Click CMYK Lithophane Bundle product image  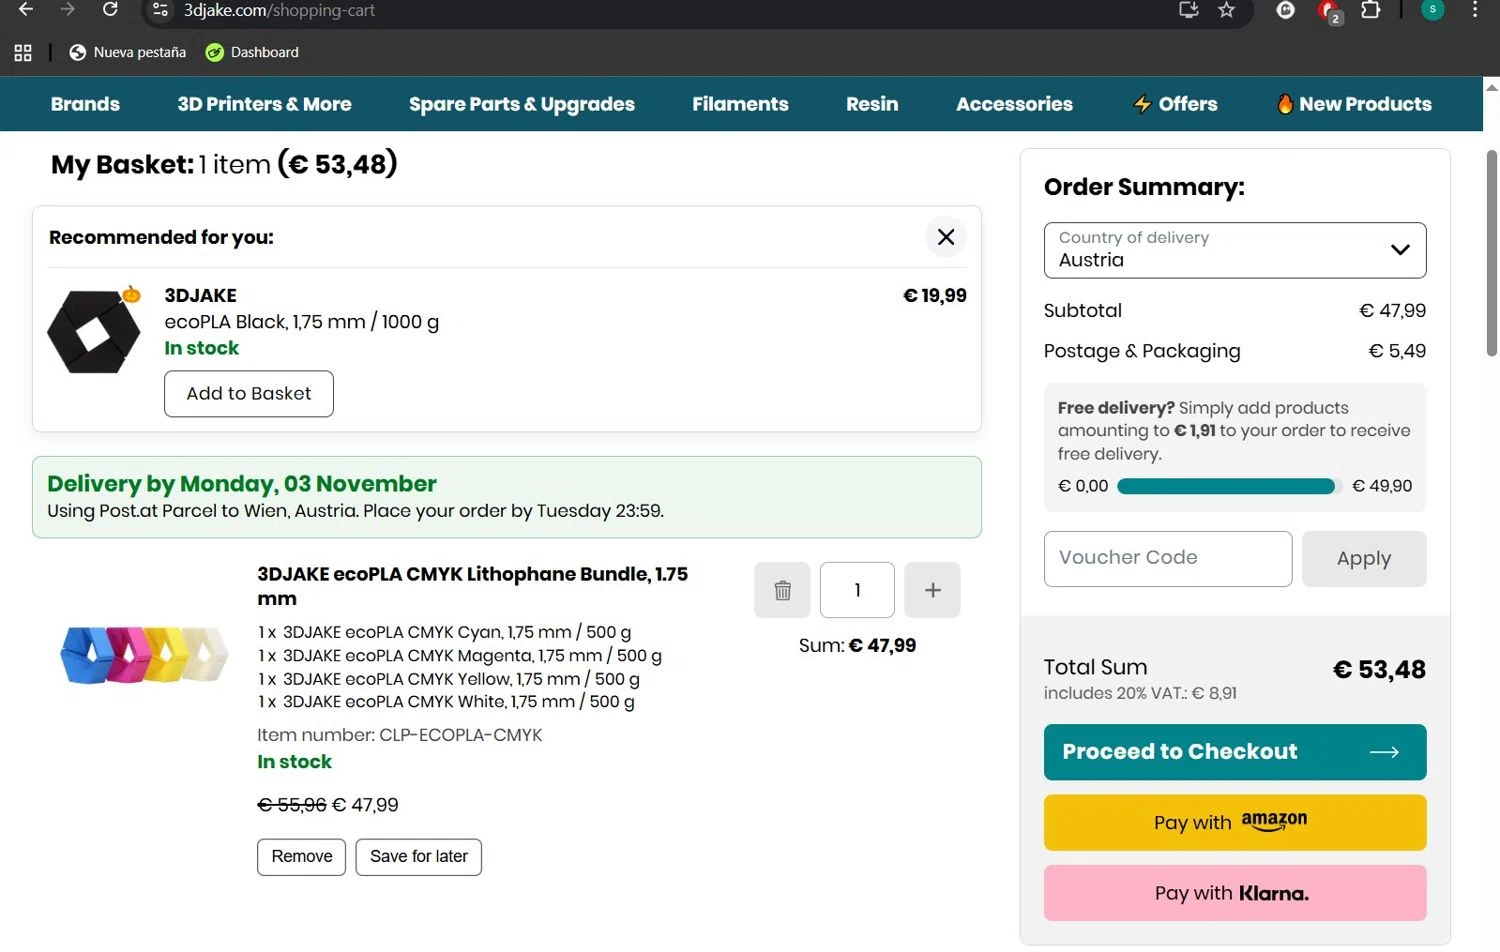point(145,655)
